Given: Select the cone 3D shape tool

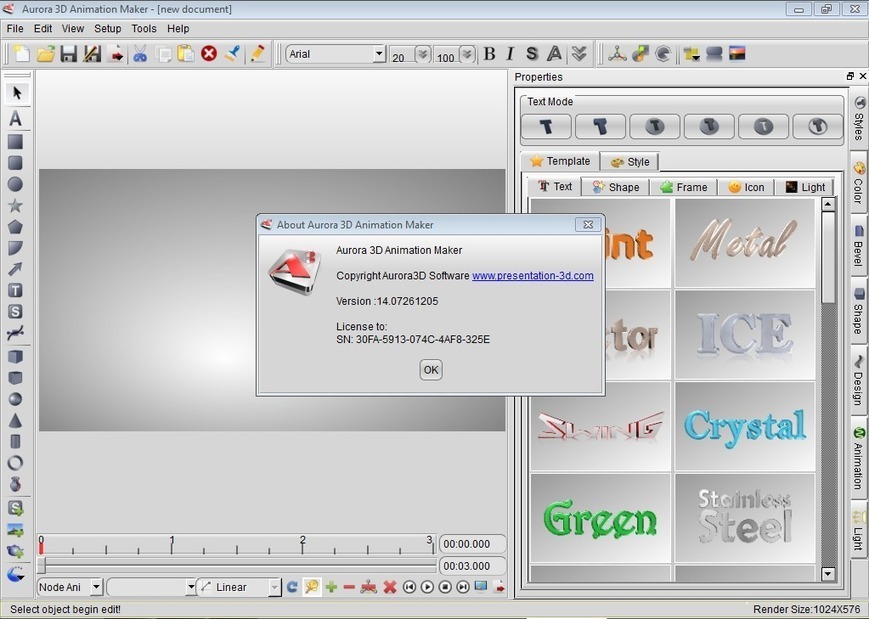Looking at the screenshot, I should (15, 421).
